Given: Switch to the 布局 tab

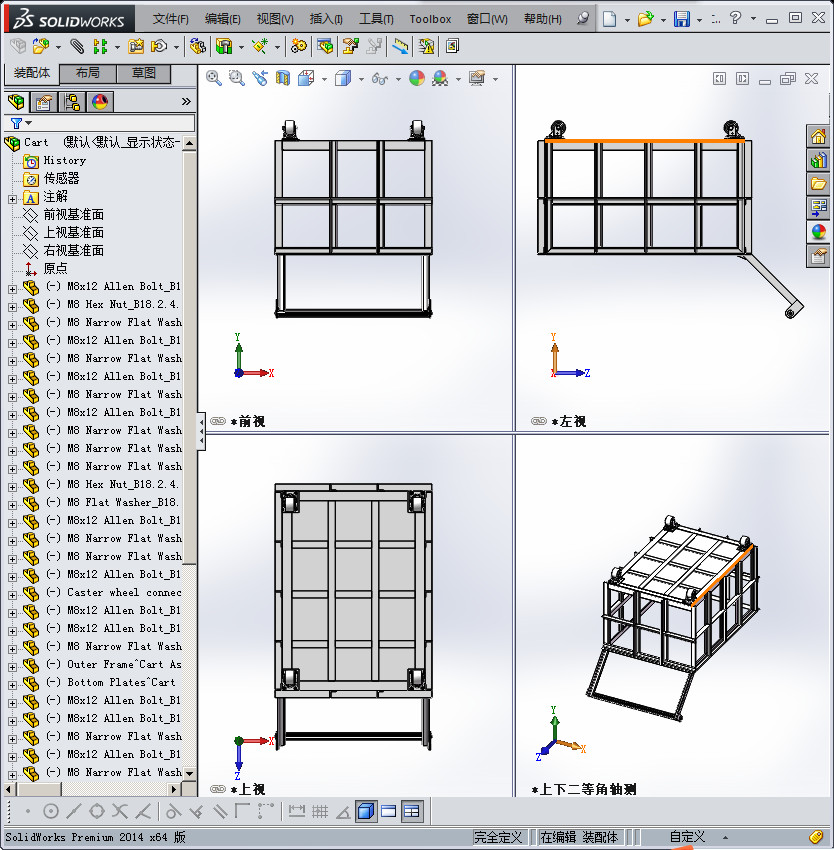Looking at the screenshot, I should pos(87,73).
